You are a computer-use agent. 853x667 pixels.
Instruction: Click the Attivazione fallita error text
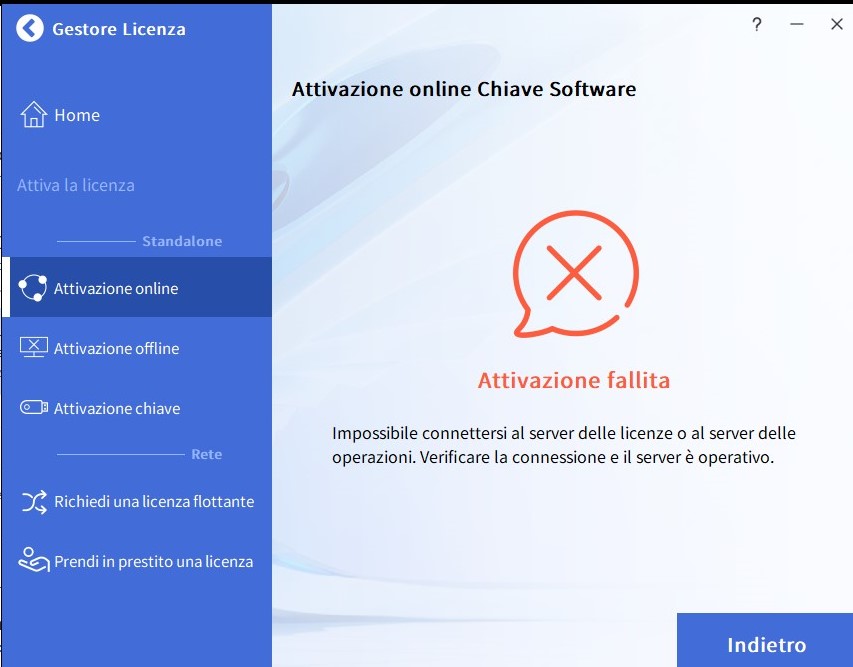pyautogui.click(x=574, y=380)
